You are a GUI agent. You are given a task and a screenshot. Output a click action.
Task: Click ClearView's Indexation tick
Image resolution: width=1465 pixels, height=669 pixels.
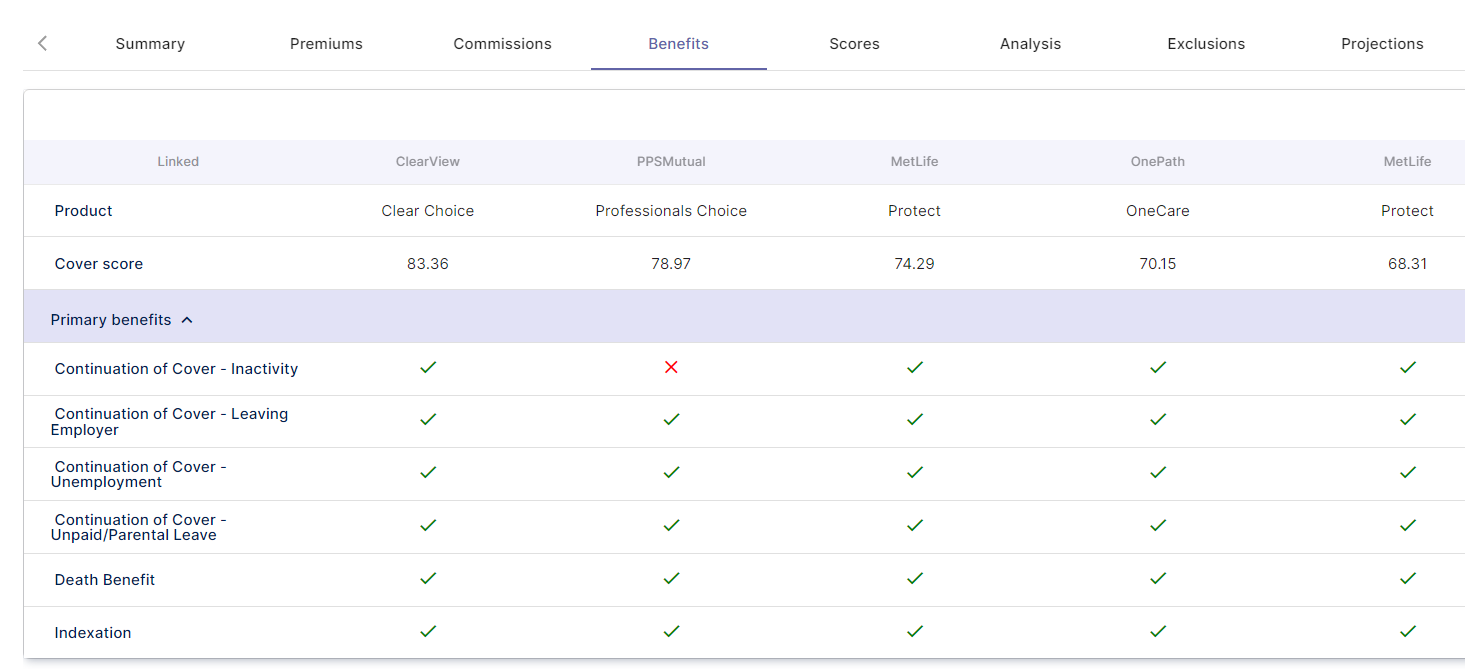click(428, 631)
